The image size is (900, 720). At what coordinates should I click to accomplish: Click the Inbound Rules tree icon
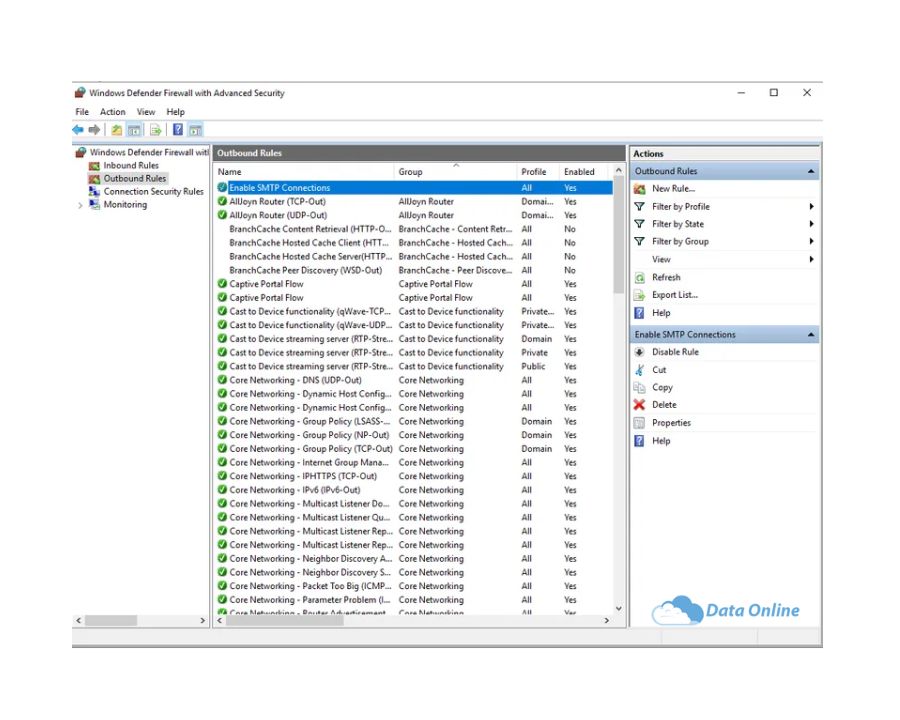tap(94, 165)
